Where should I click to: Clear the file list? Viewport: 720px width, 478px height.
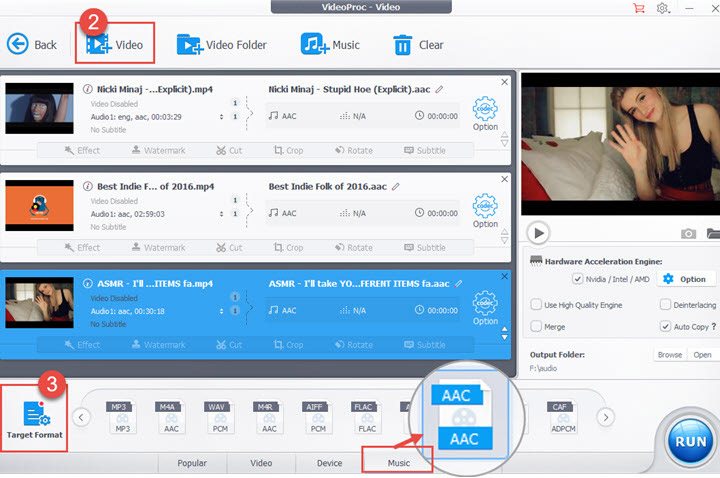coord(418,45)
